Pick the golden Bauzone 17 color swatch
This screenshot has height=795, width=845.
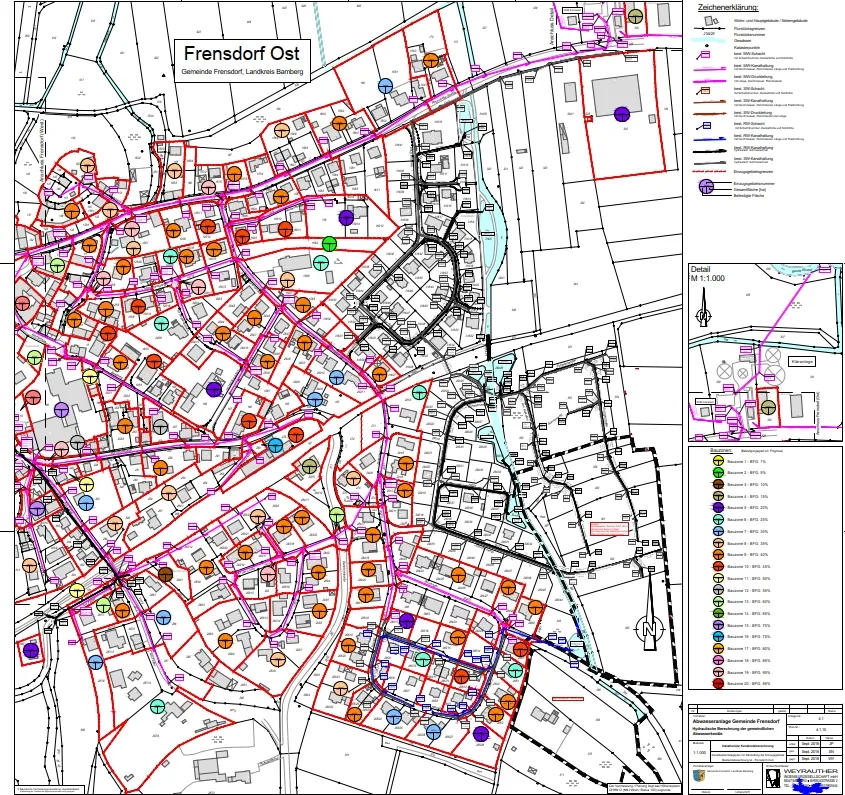tap(718, 648)
